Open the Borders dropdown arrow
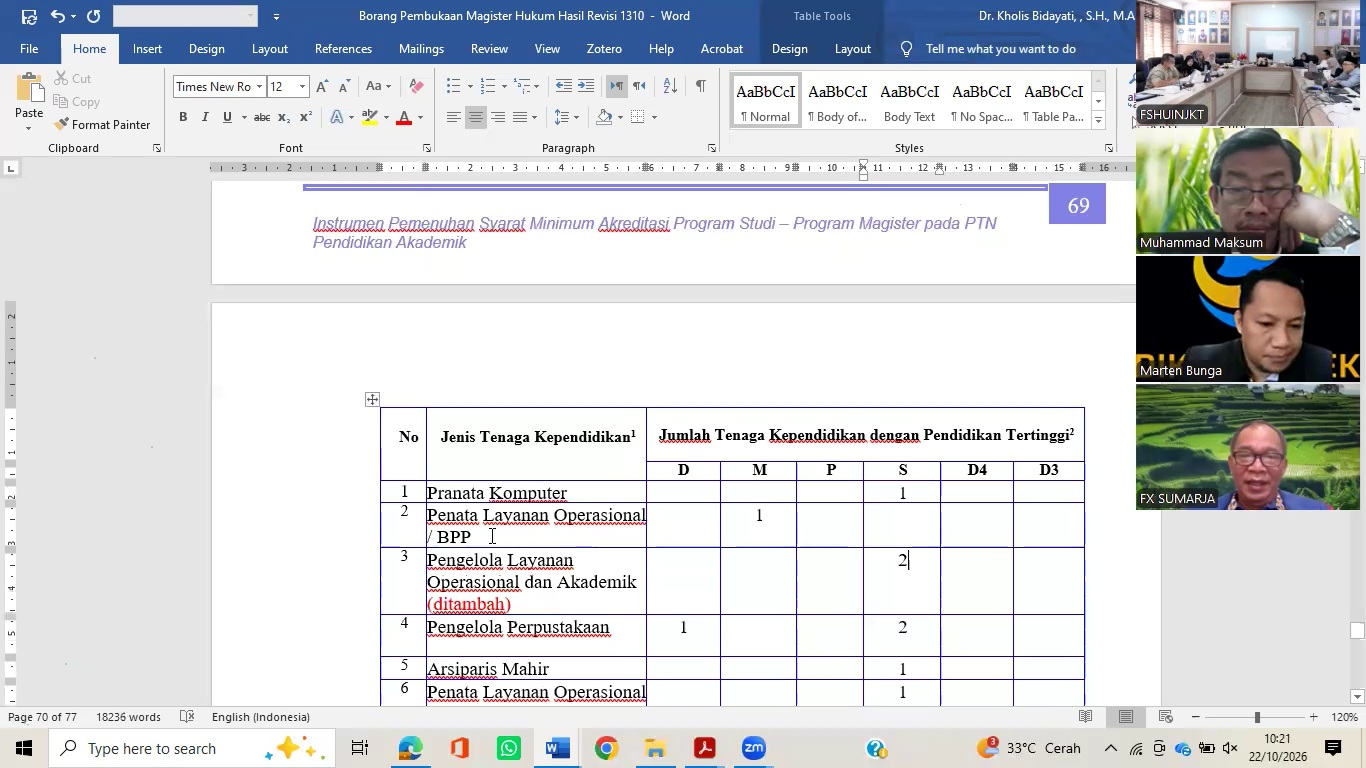Image resolution: width=1366 pixels, height=768 pixels. 654,117
